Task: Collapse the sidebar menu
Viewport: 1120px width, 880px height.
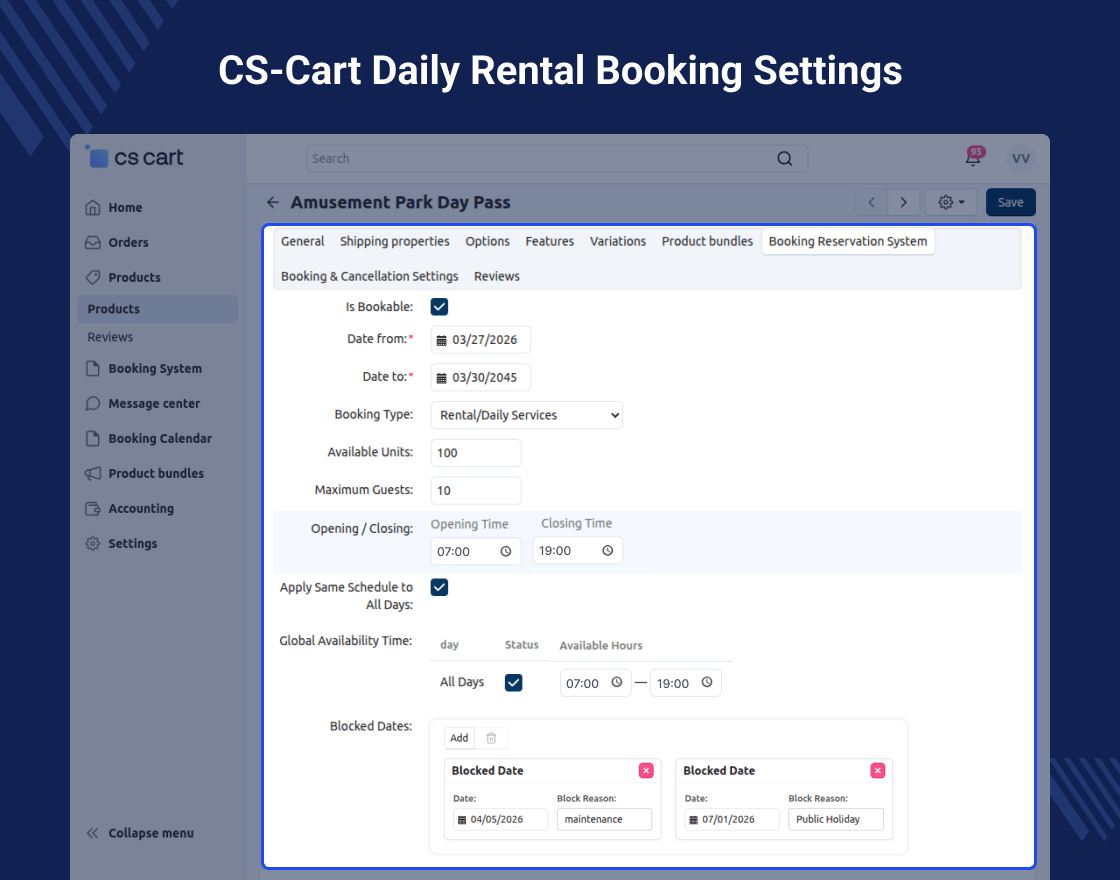Action: click(x=140, y=833)
